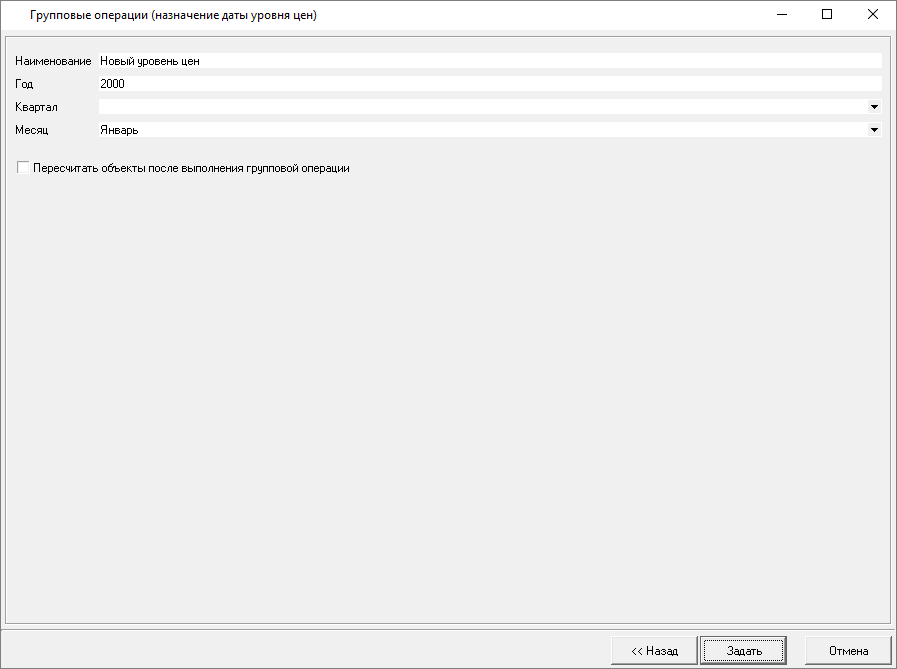This screenshot has height=669, width=897.
Task: Minimize the Групповые операции window
Action: click(x=781, y=15)
